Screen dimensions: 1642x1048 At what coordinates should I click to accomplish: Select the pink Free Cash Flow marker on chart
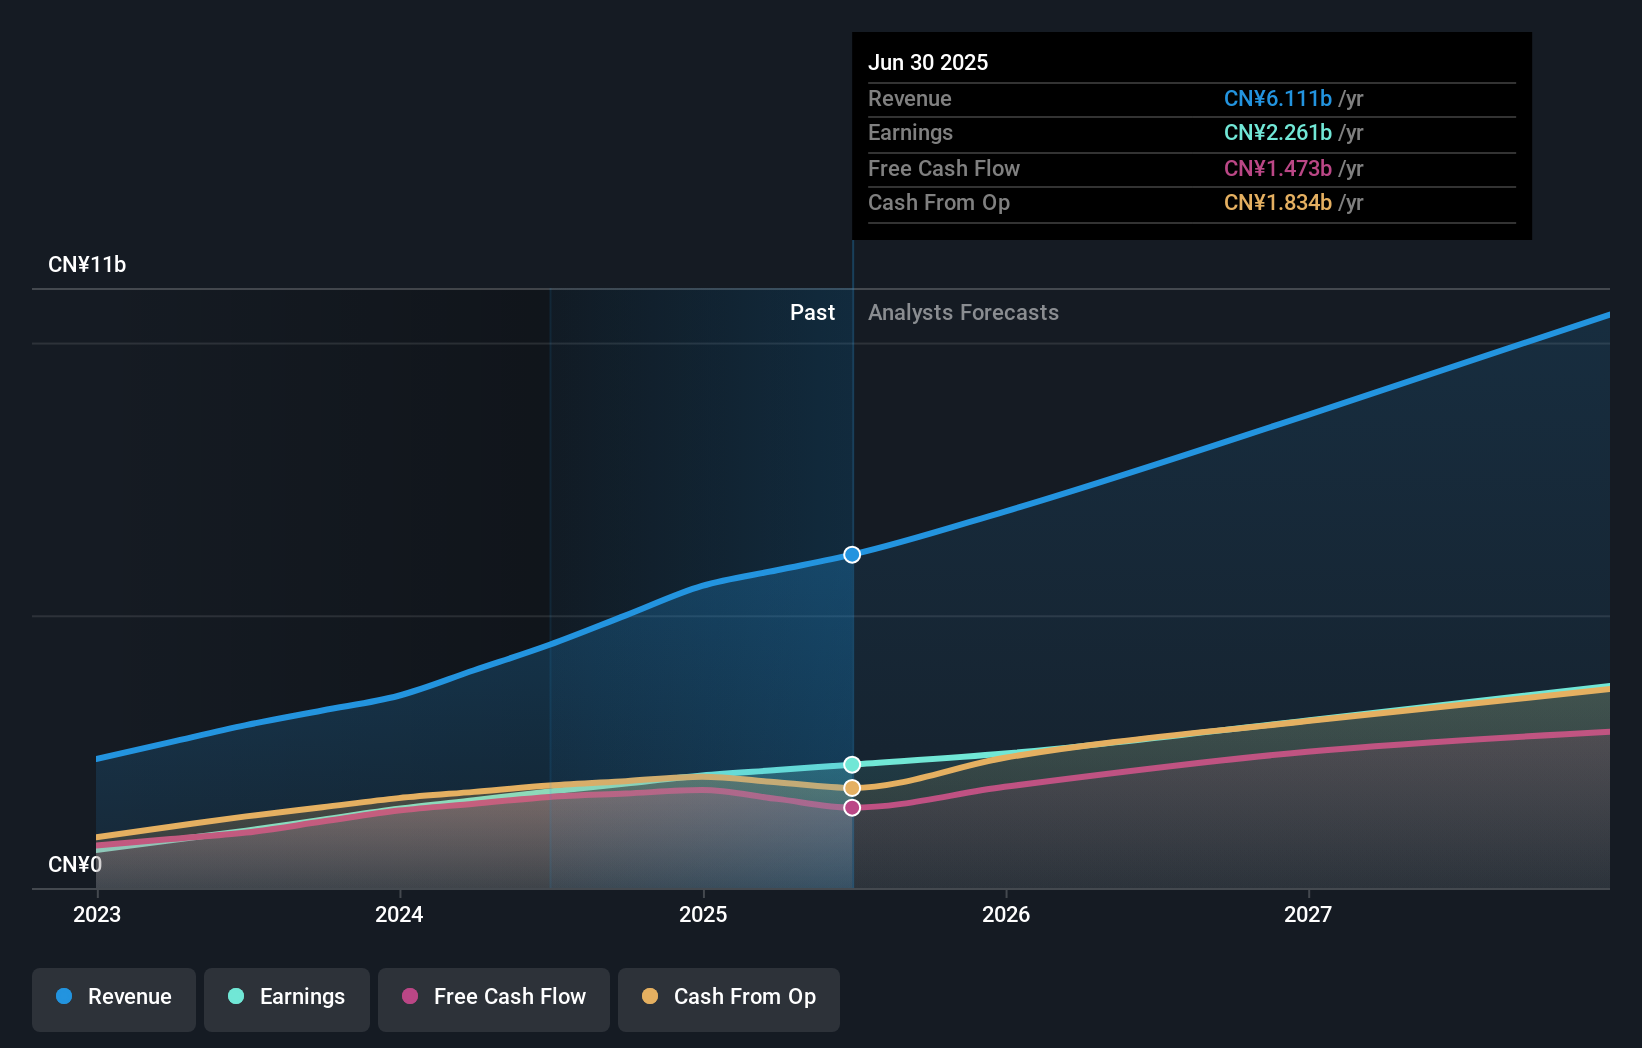(852, 808)
